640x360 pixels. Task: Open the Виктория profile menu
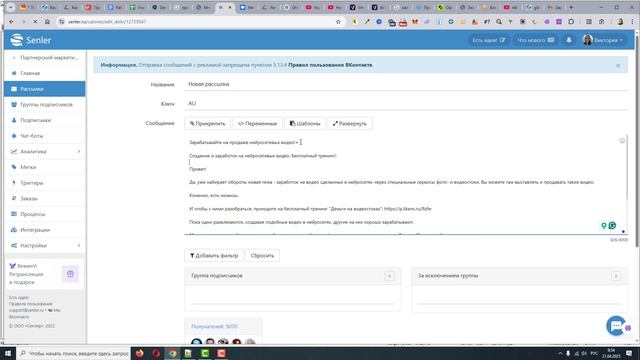(x=603, y=40)
